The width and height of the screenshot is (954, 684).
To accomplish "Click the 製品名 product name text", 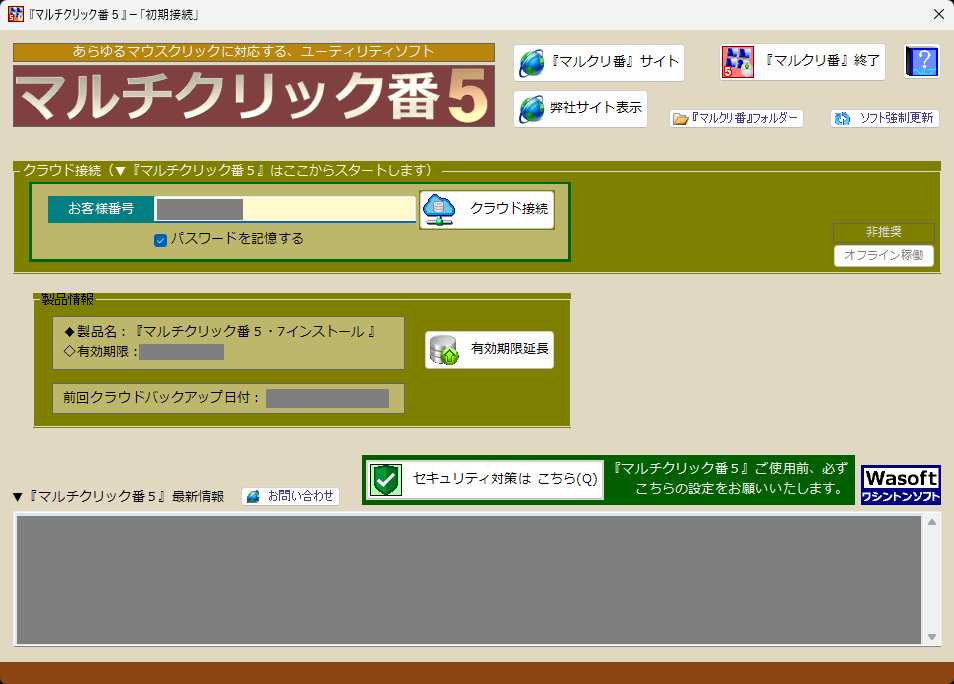I will tap(220, 332).
